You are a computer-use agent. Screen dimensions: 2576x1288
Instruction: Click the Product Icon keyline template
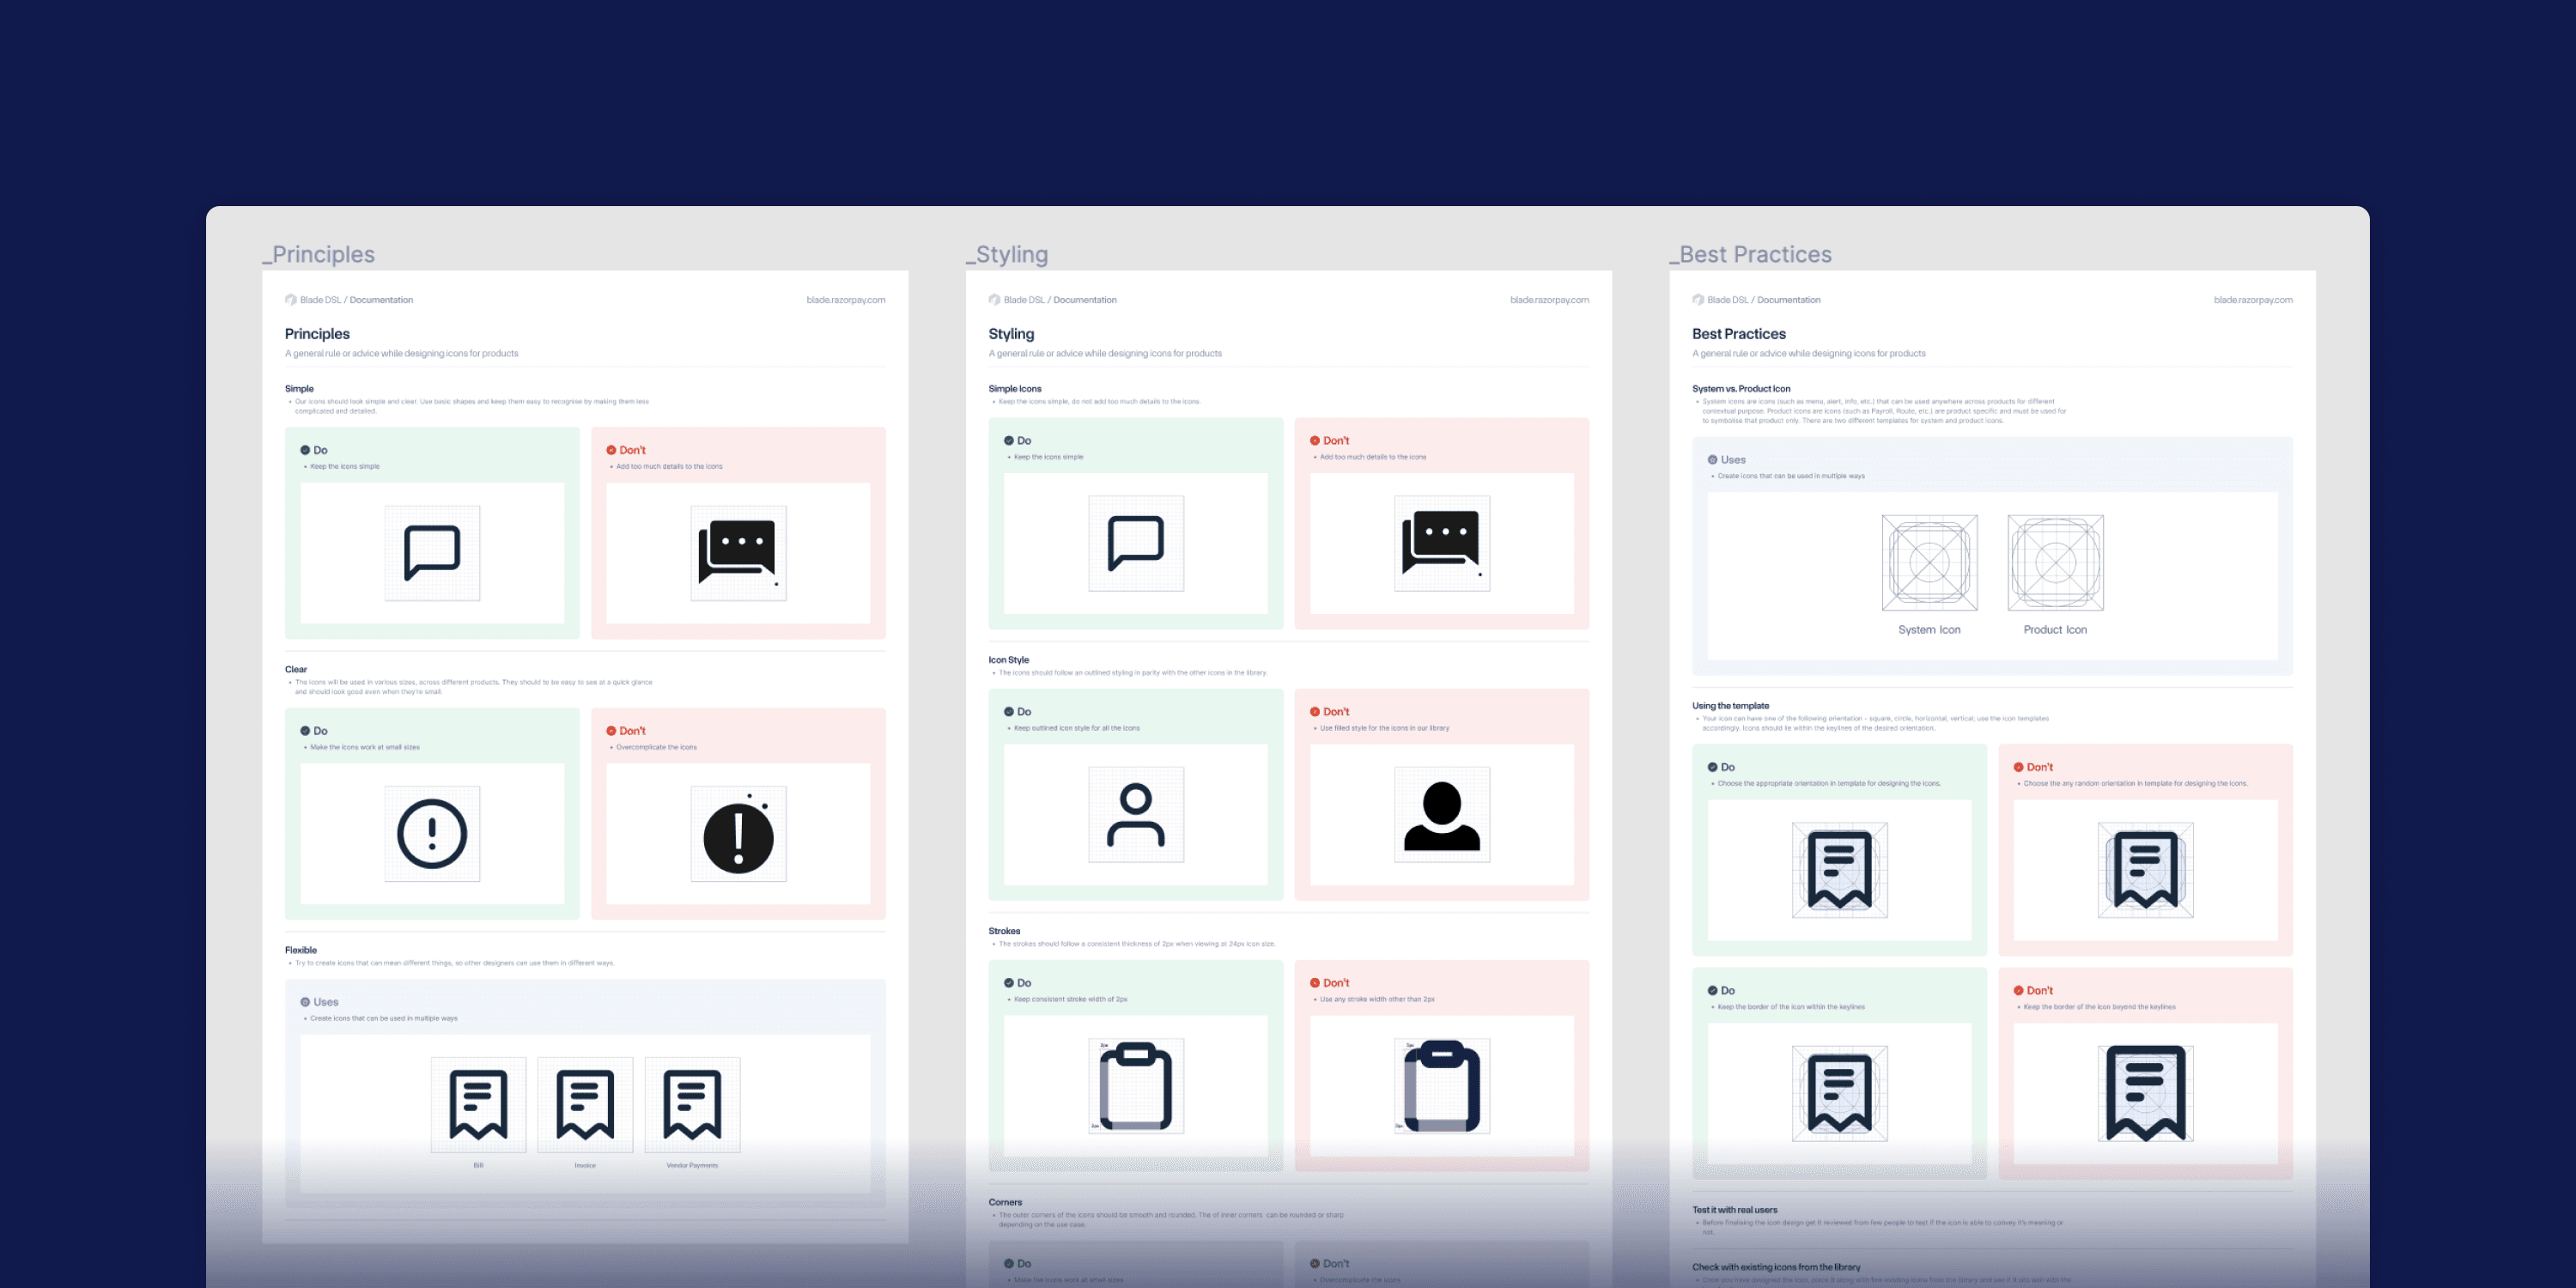2055,562
